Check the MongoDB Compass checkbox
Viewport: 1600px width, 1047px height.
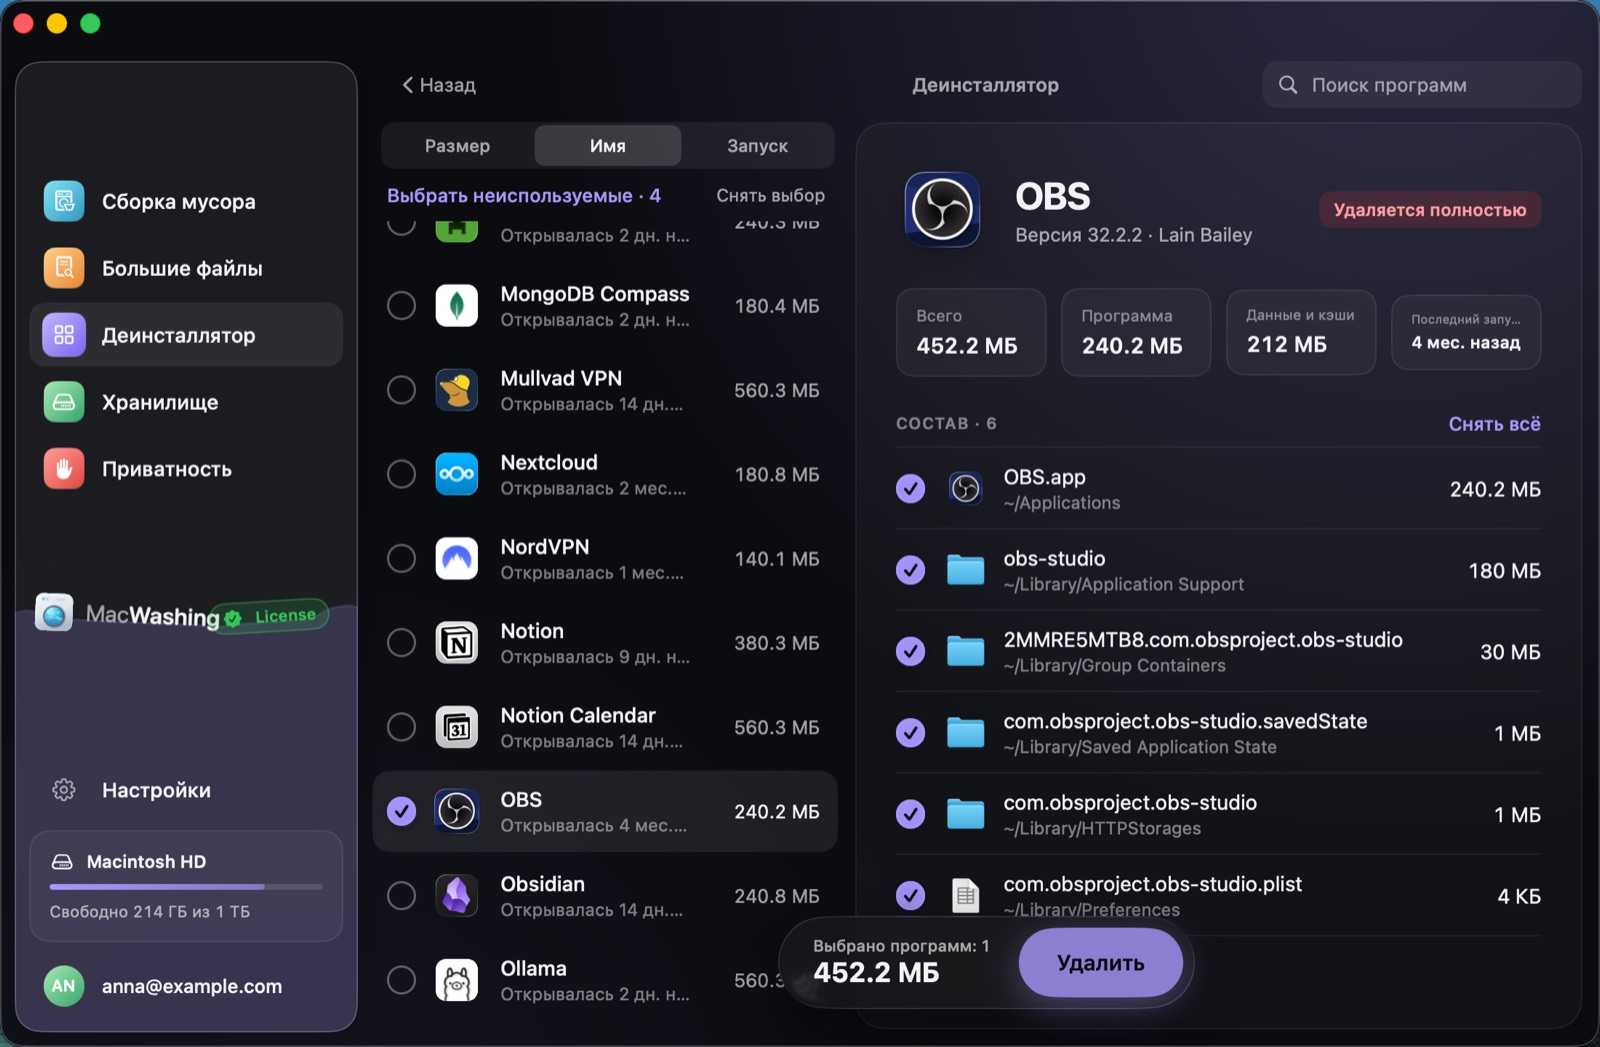coord(401,306)
